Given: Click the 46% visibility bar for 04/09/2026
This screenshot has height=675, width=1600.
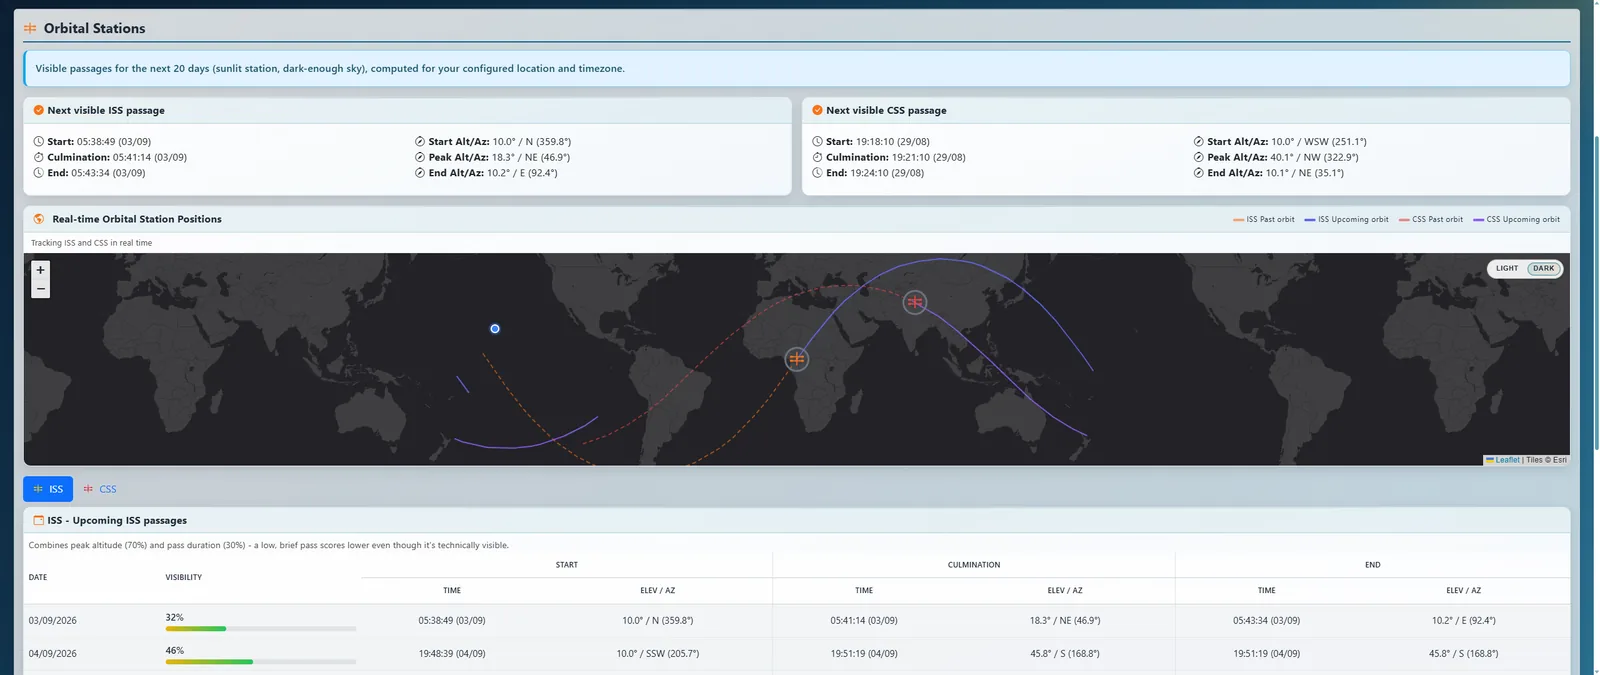Looking at the screenshot, I should pyautogui.click(x=261, y=662).
